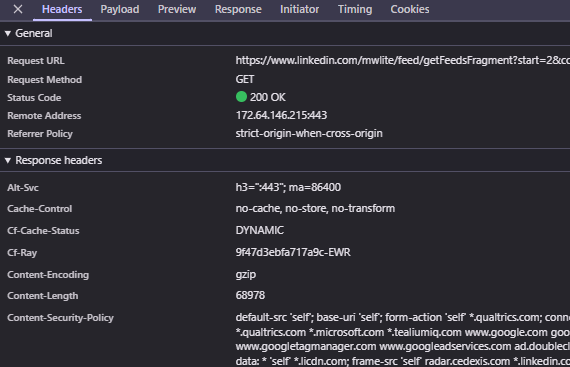Image resolution: width=570 pixels, height=367 pixels.
Task: Click the Request URL label
Action: (36, 61)
